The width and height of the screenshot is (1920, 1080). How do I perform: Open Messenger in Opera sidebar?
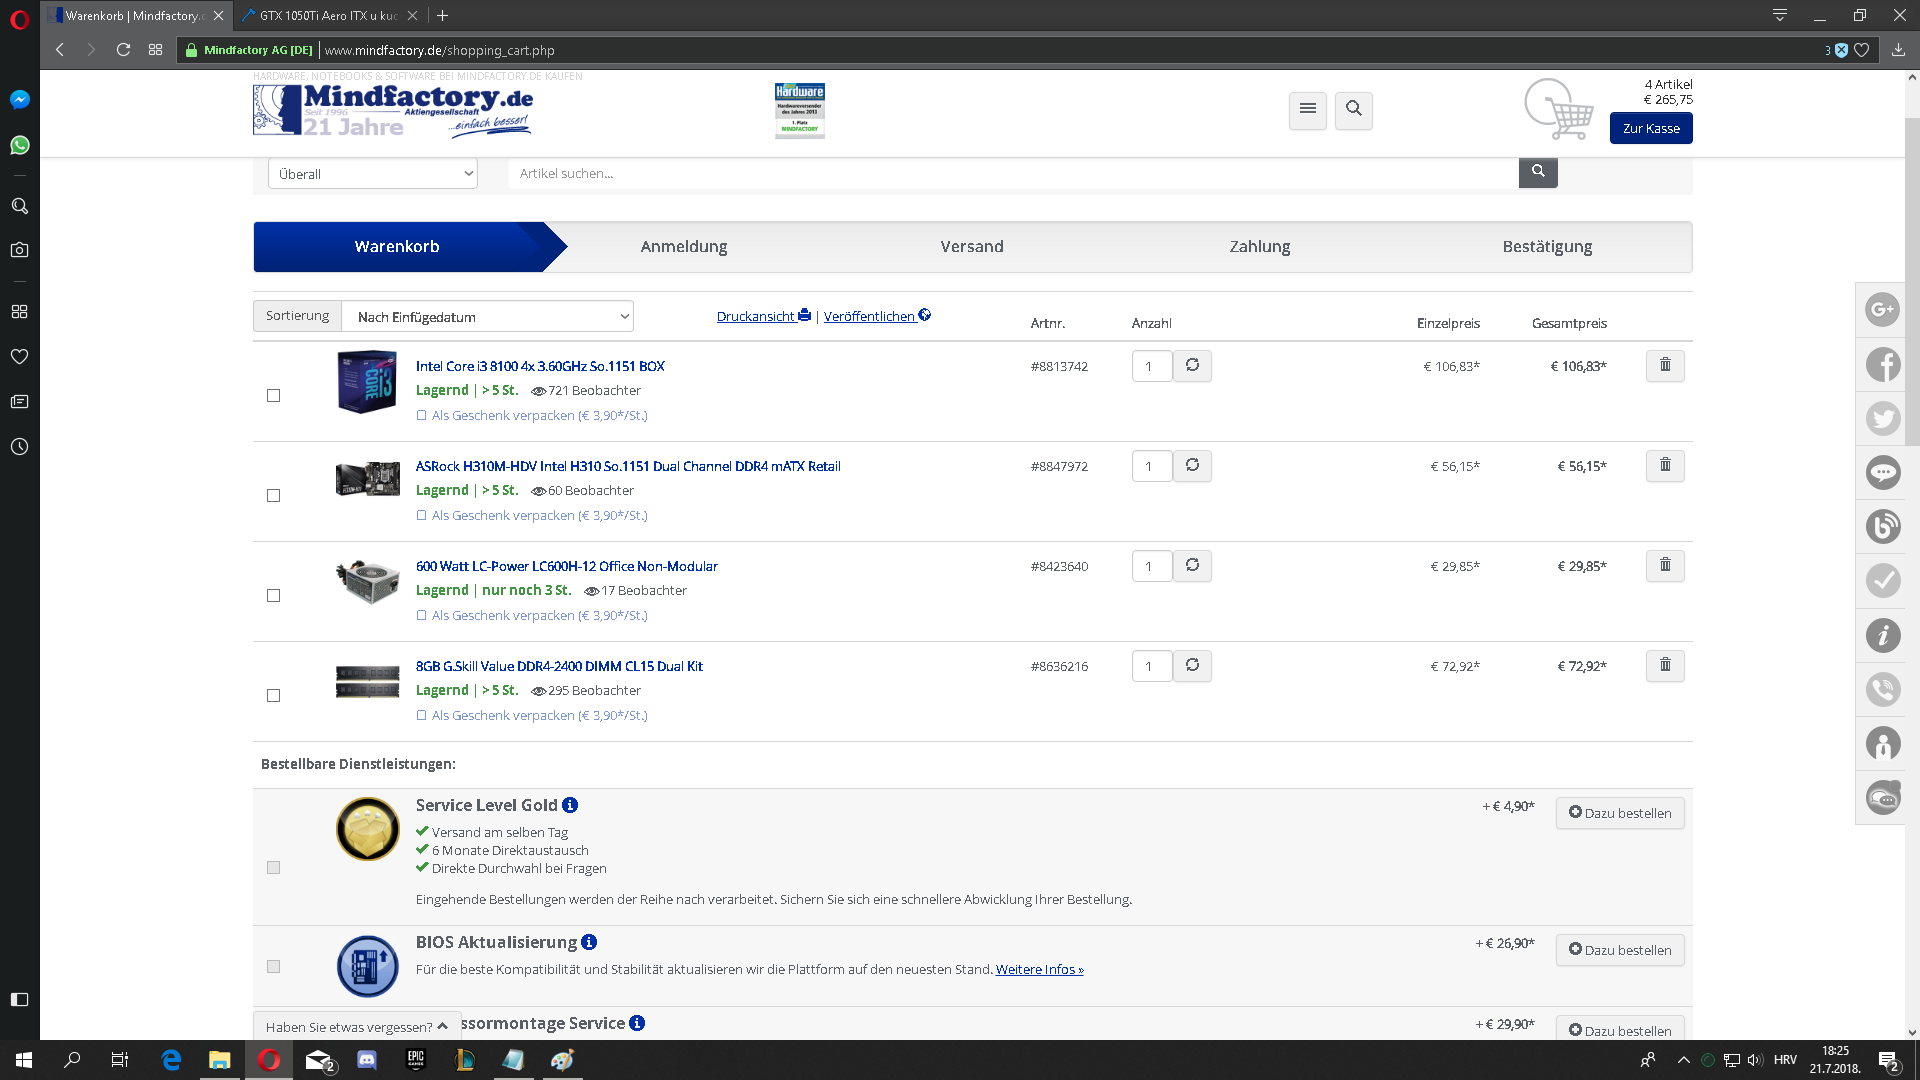pos(19,99)
